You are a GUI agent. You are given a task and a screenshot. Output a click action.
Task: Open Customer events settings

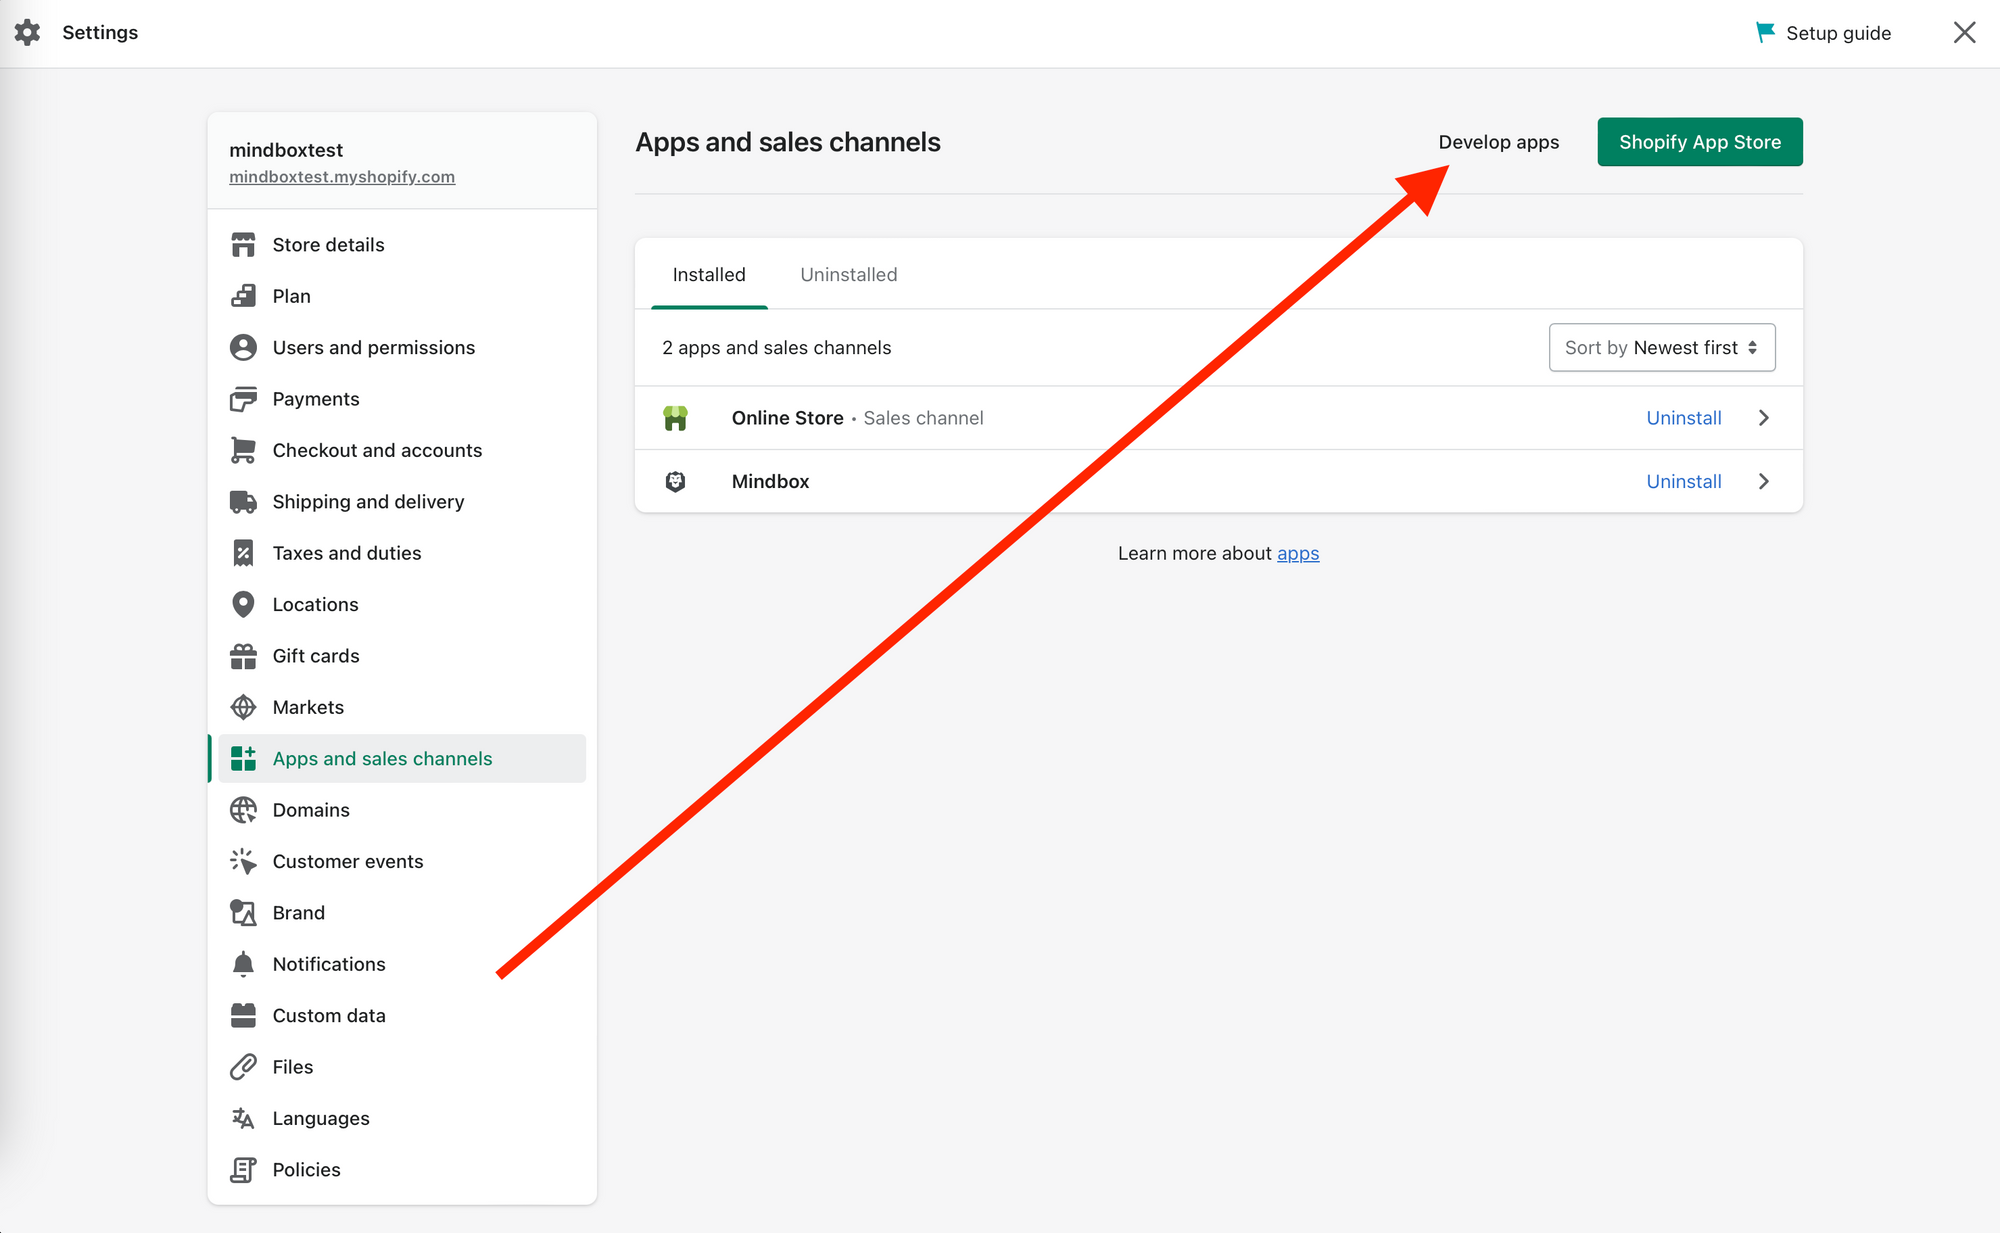tap(402, 861)
